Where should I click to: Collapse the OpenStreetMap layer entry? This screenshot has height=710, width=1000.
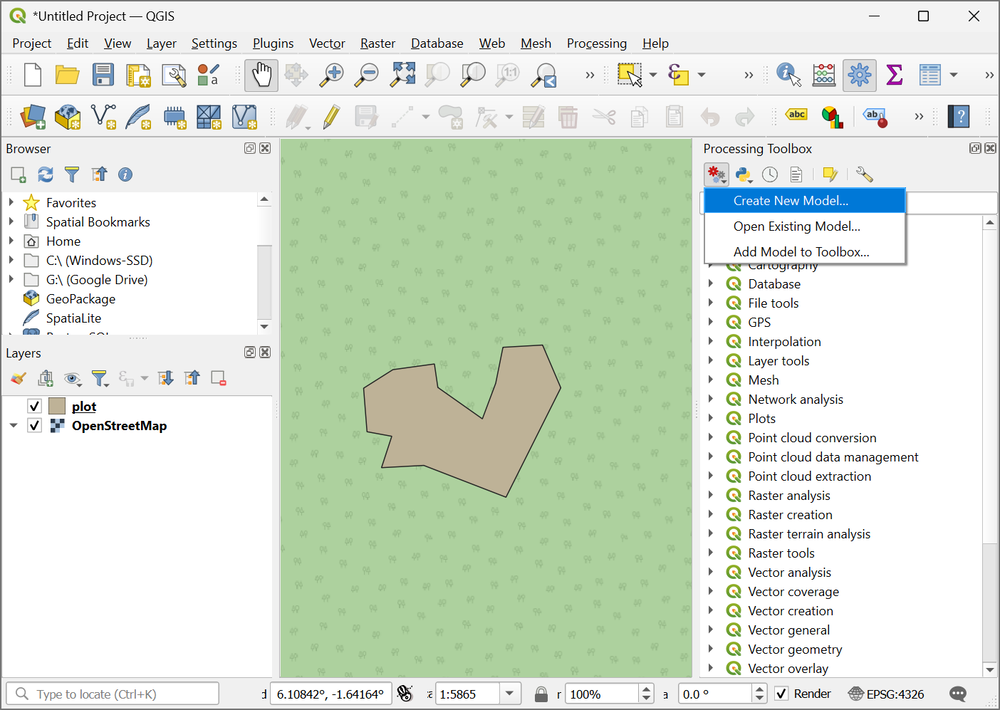click(13, 425)
